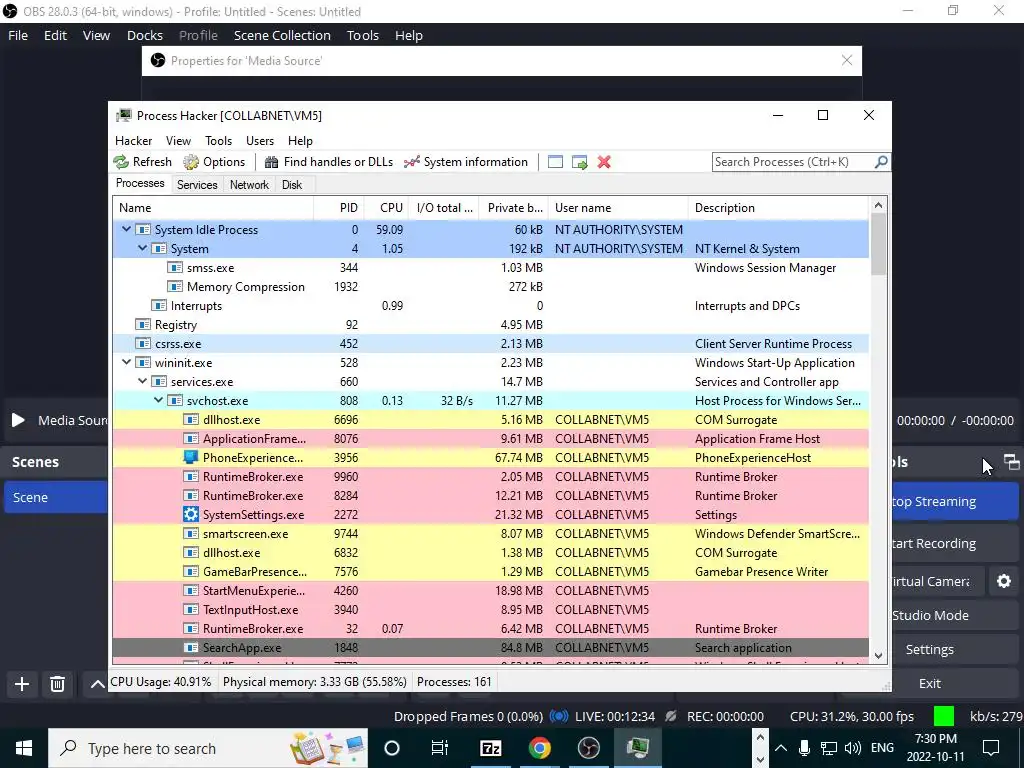Open Process Hacker's Help menu
1024x768 pixels.
pos(300,140)
